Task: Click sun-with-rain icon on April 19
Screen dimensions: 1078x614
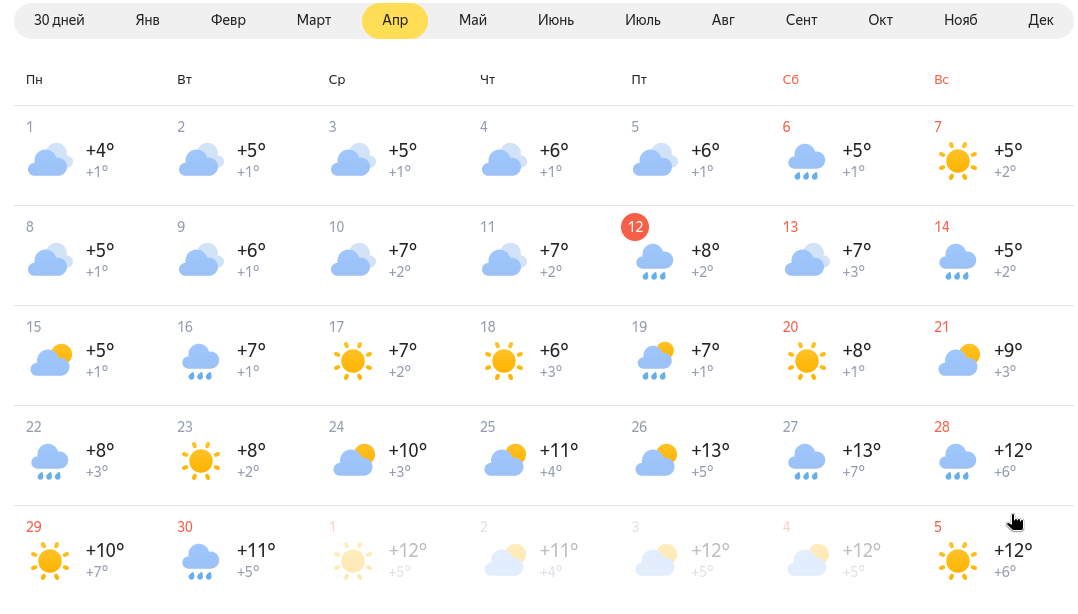Action: (x=655, y=361)
